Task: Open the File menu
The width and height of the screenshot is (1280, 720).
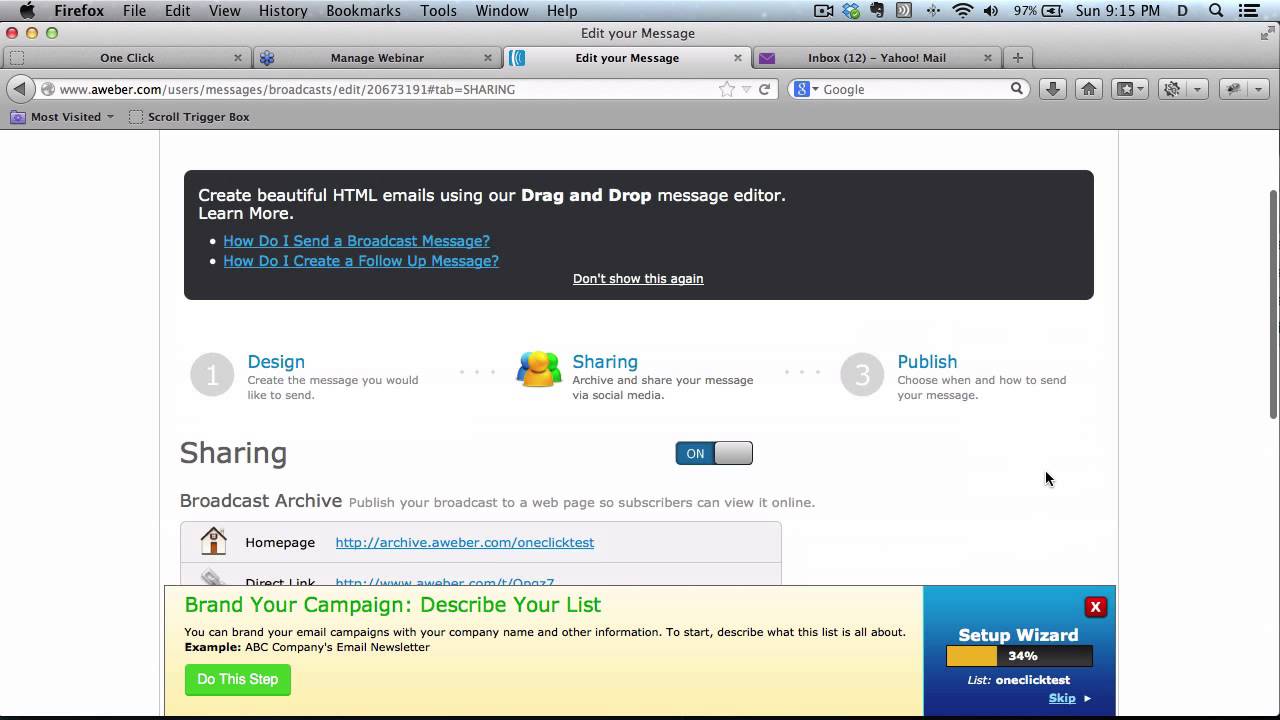Action: coord(134,11)
